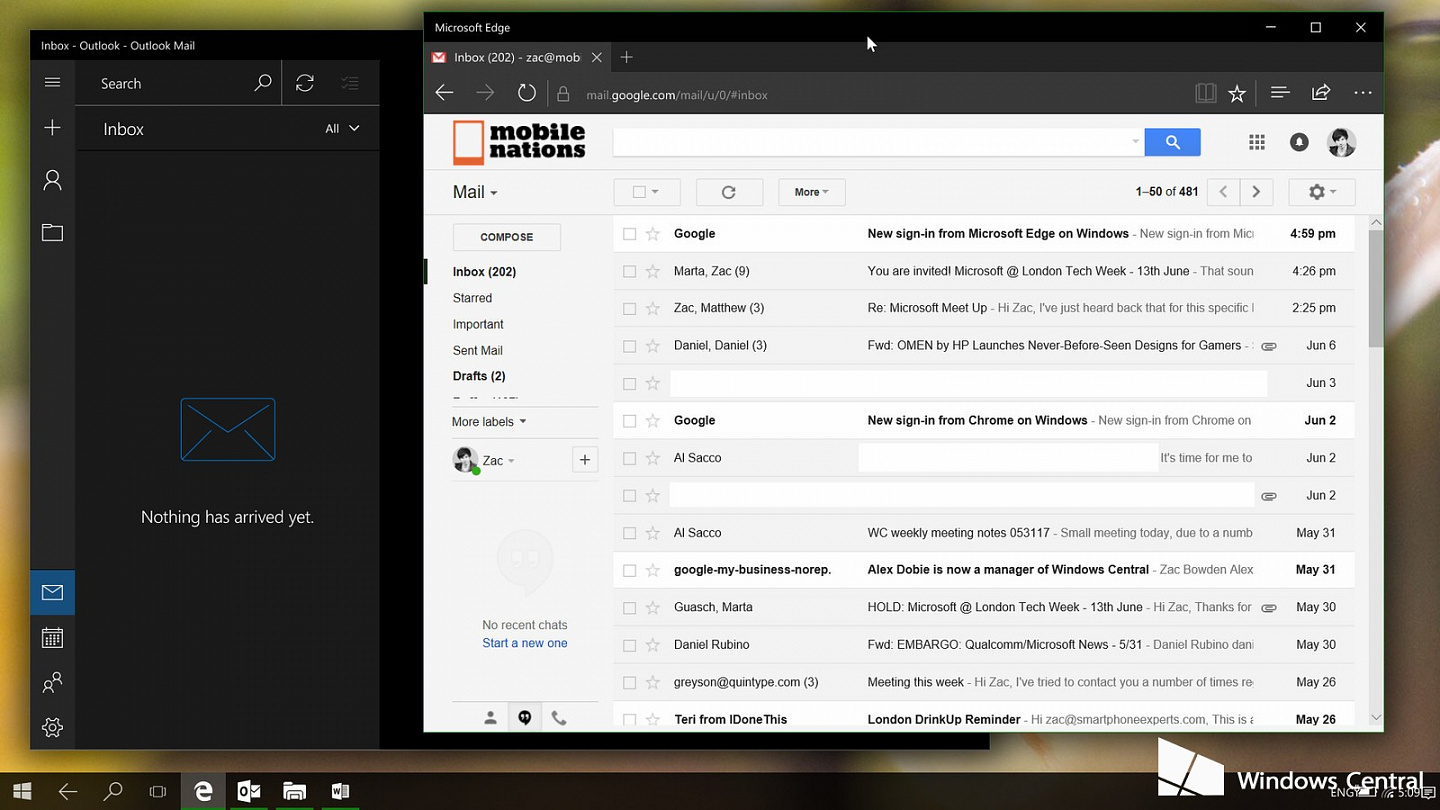Expand More labels in Gmail sidebar

[x=489, y=422]
